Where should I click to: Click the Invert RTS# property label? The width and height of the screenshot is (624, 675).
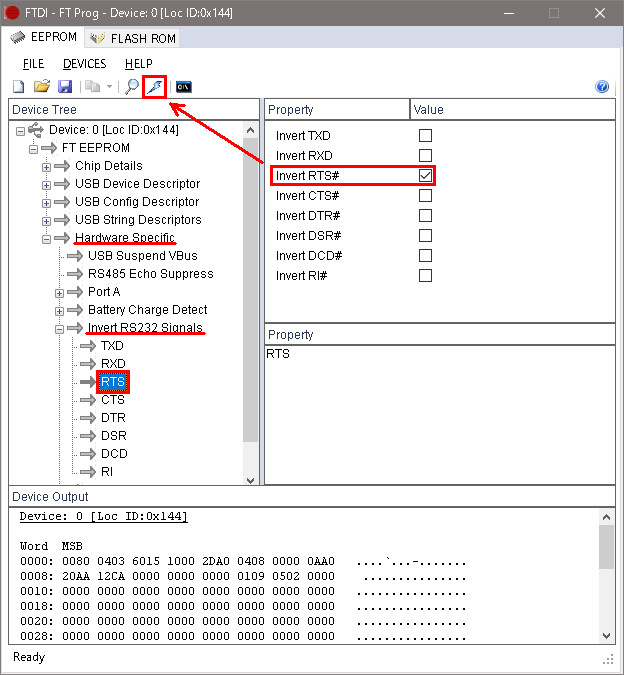308,176
